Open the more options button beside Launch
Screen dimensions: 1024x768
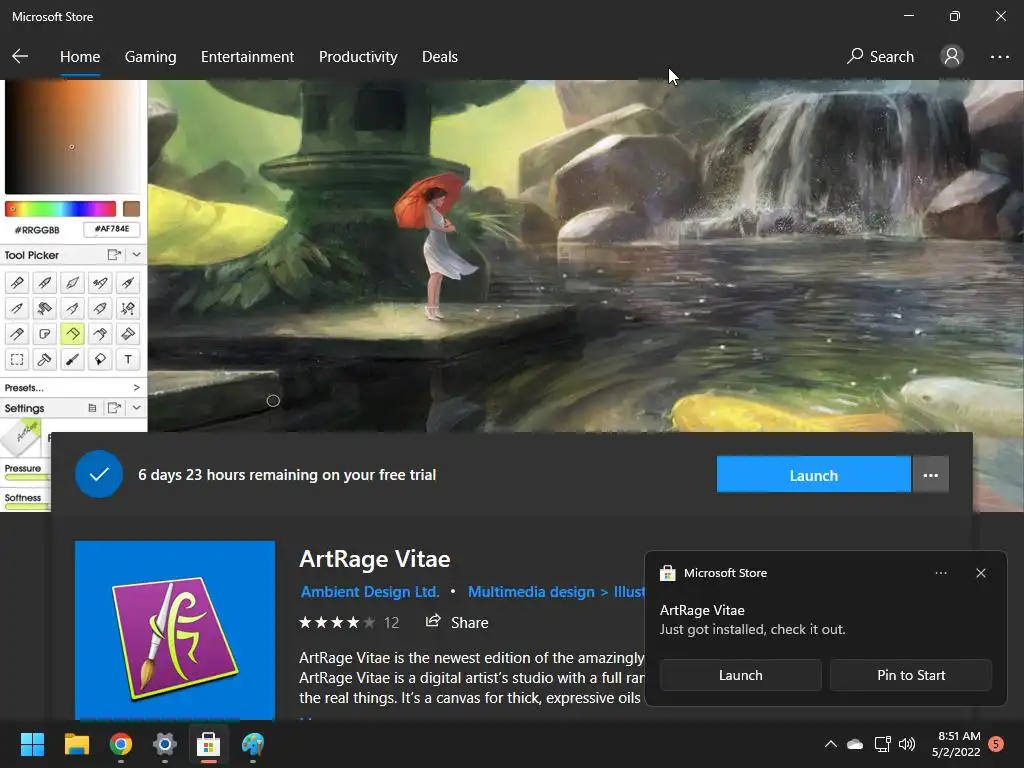[931, 475]
